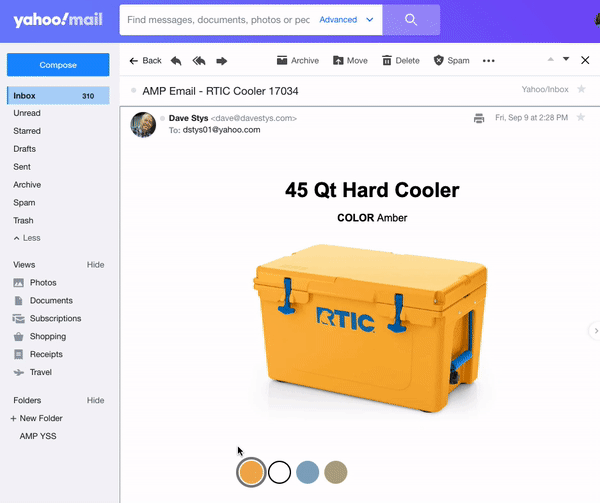Open the Sent folder

point(22,167)
